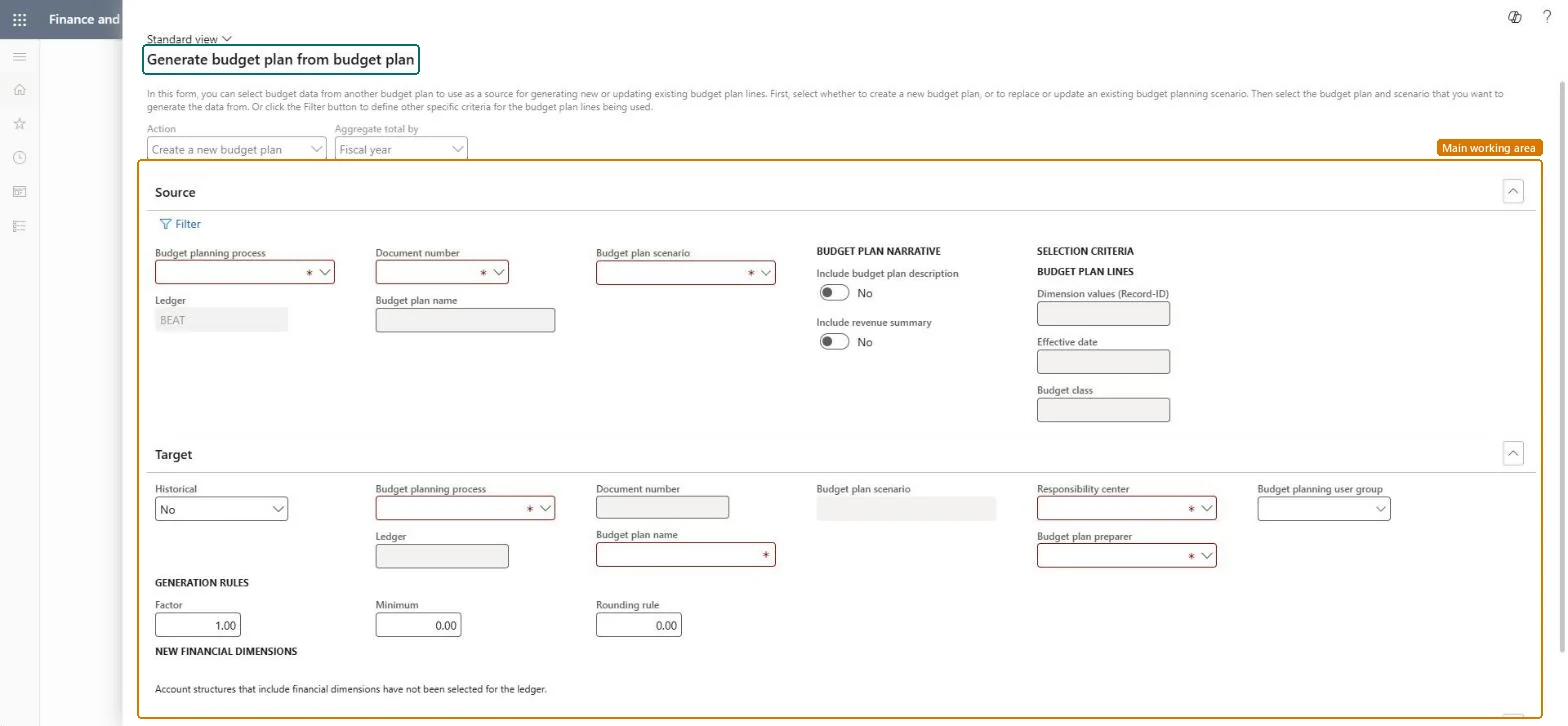Open Workspaces icon in the sidebar
Screen dimensions: 1568x726
coord(19,192)
